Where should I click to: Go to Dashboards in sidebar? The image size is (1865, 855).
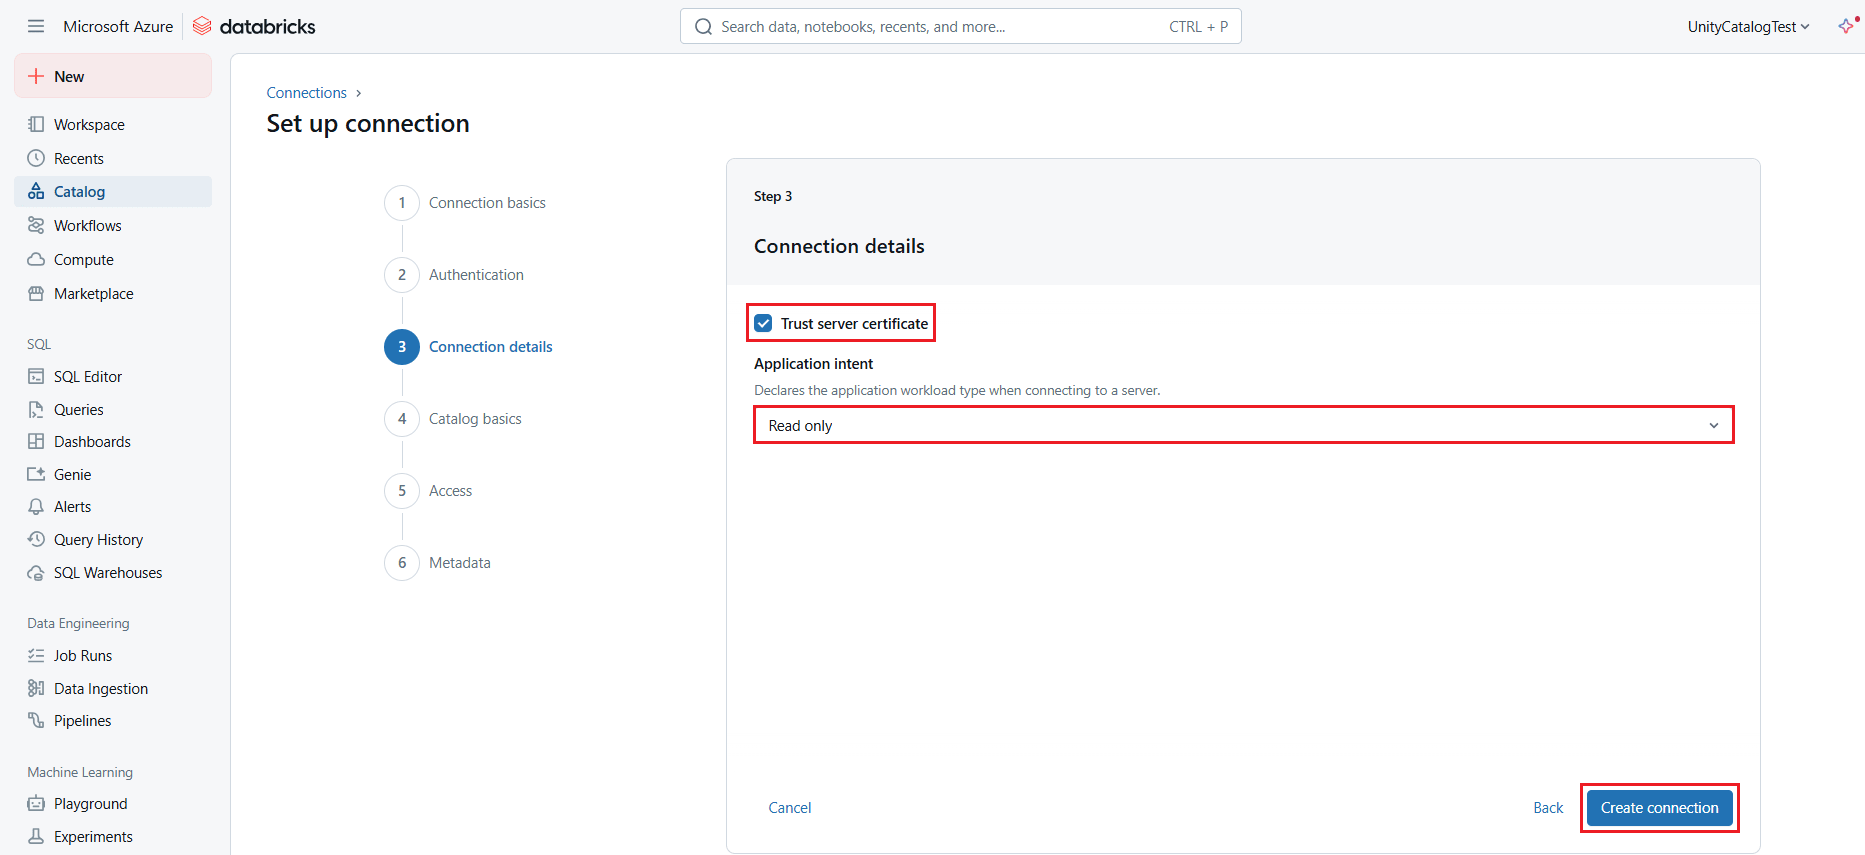coord(92,442)
